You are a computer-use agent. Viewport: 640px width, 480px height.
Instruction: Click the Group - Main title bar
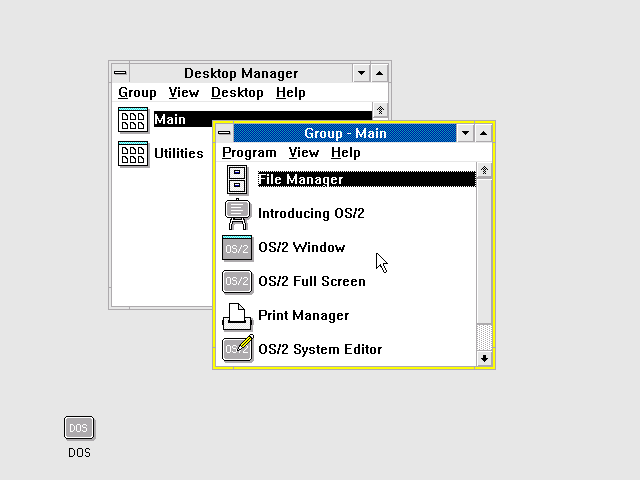click(345, 133)
